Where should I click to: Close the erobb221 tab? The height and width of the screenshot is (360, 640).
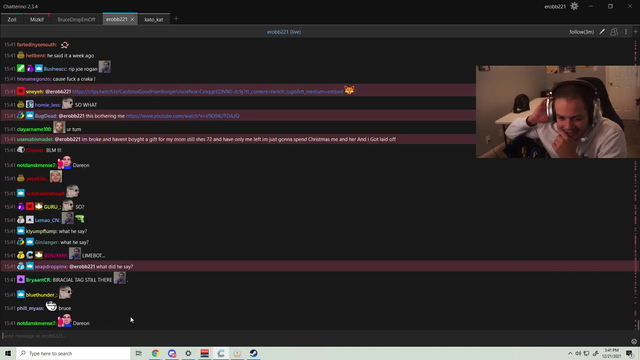(x=132, y=19)
